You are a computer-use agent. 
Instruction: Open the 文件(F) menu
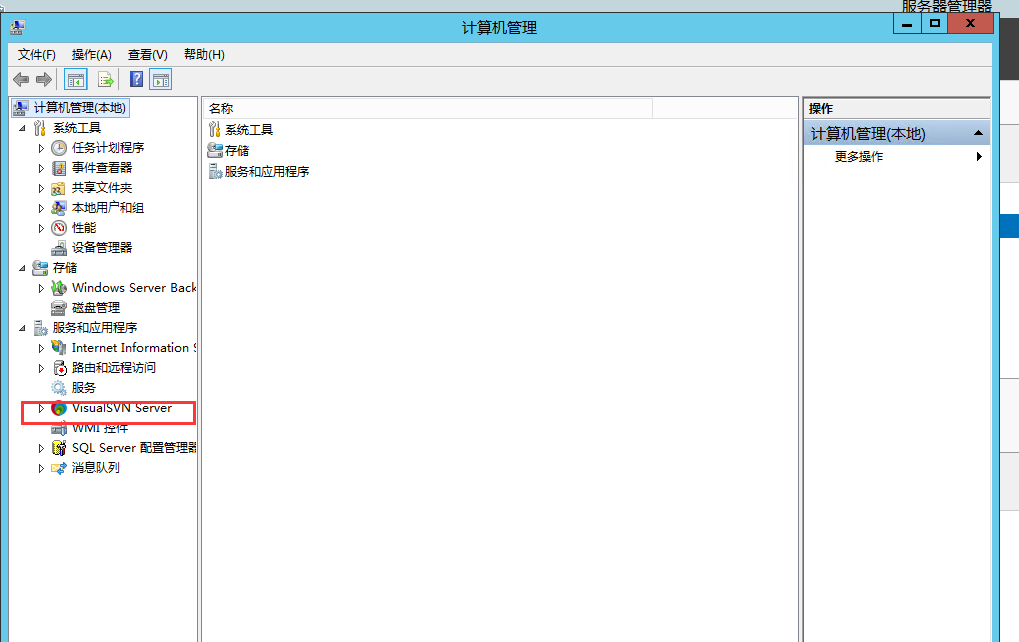coord(36,55)
